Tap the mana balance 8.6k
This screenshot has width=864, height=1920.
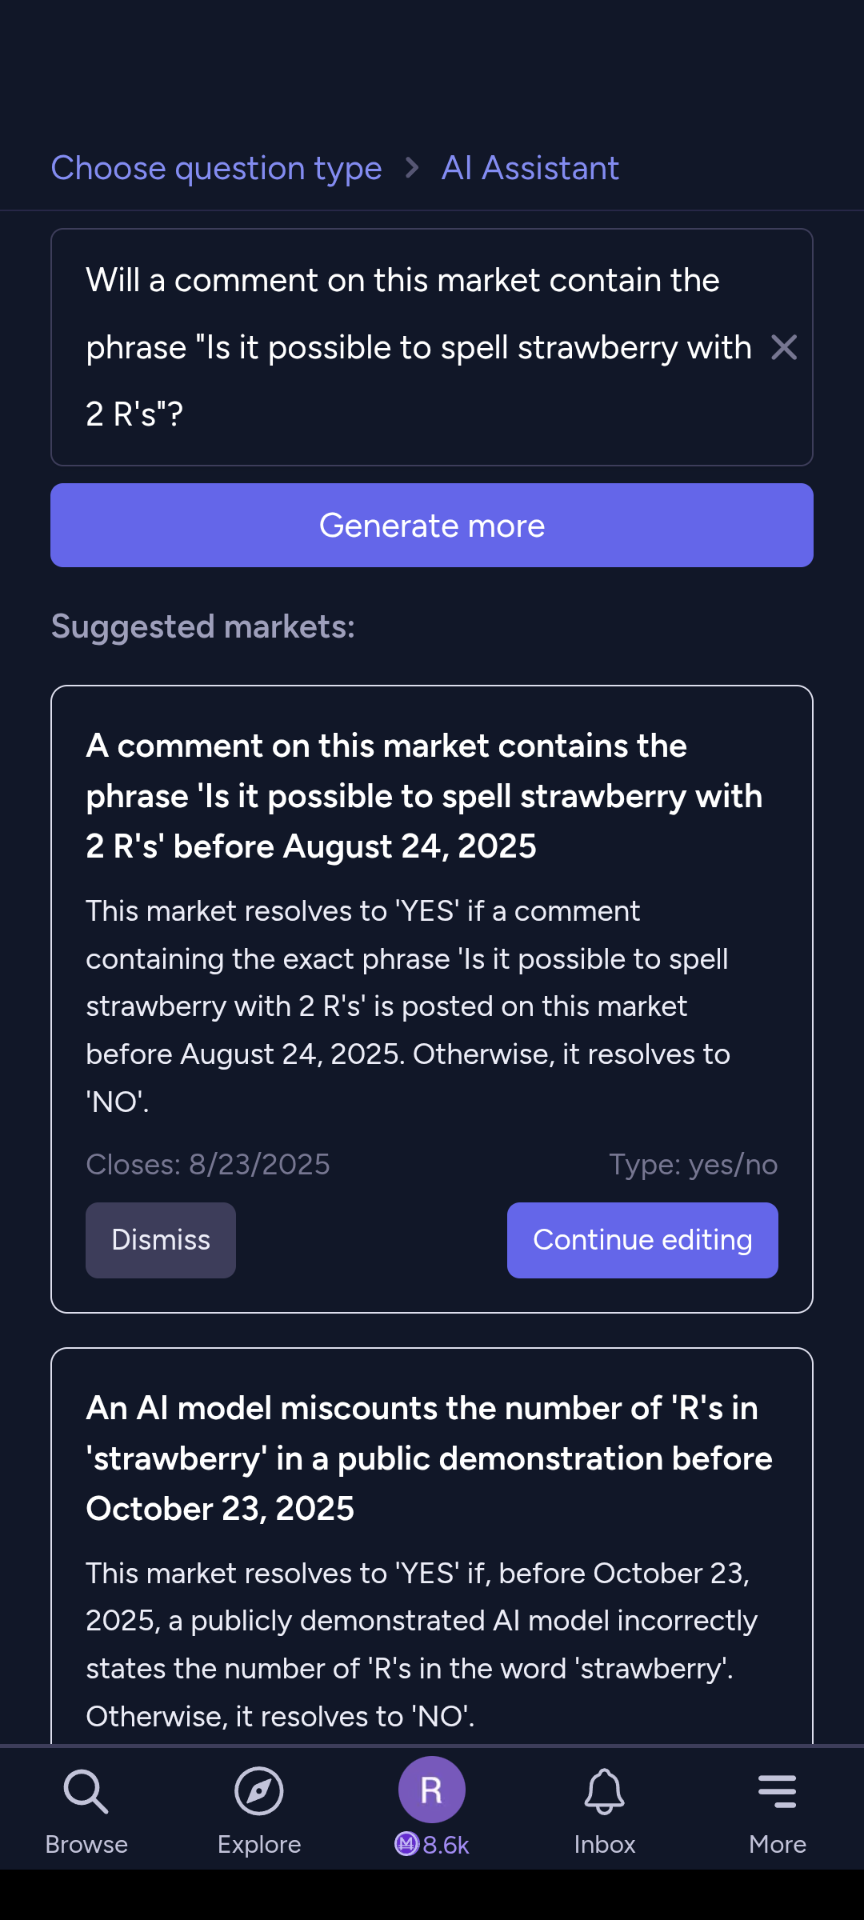432,1844
